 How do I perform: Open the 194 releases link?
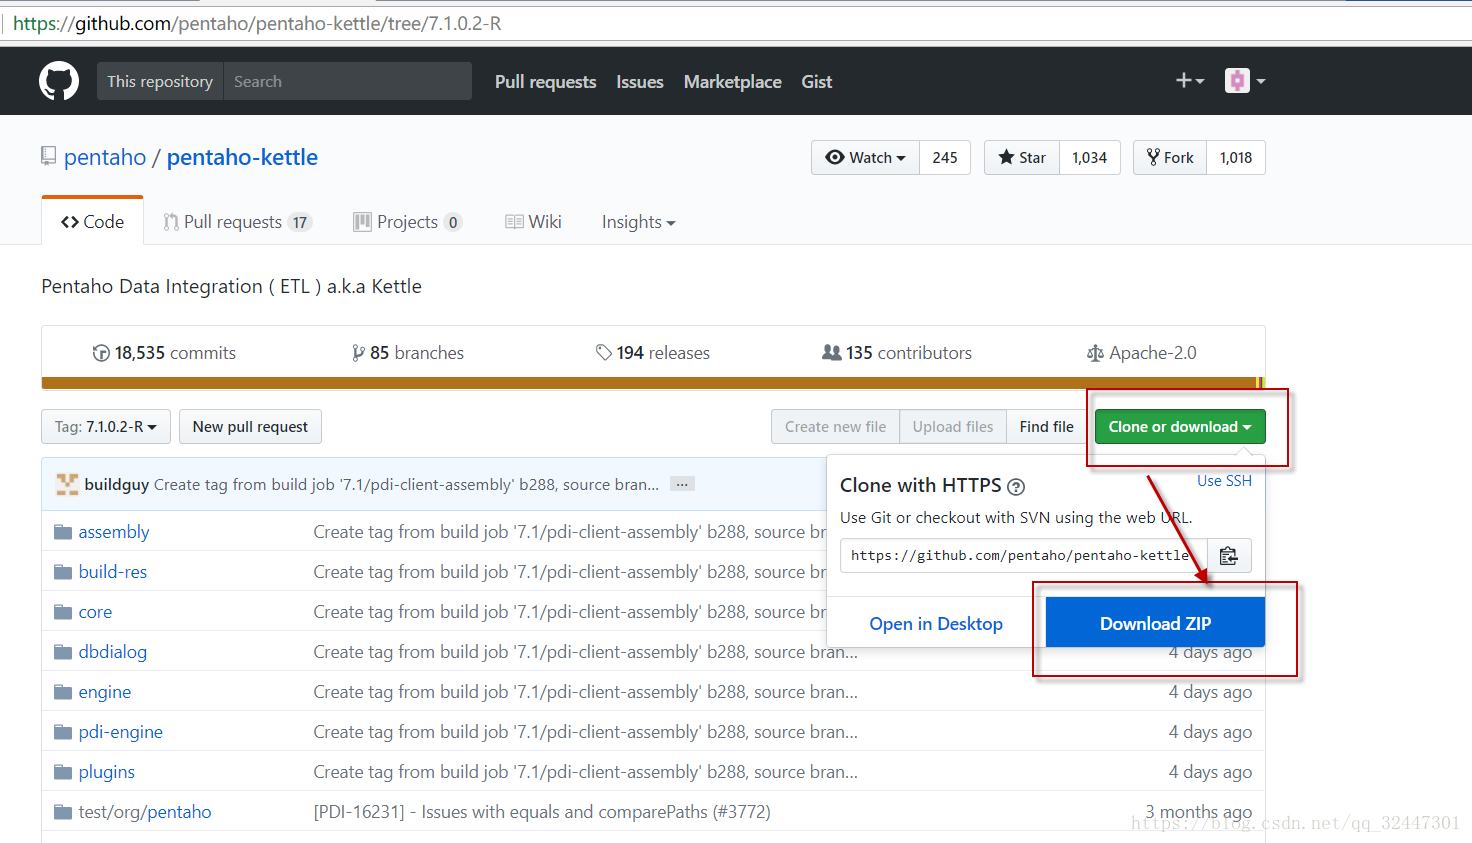tap(652, 353)
